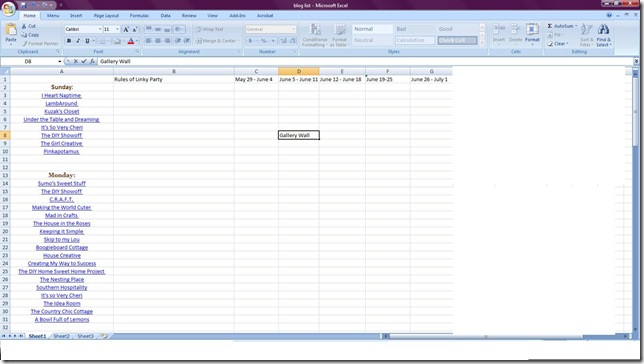Open the Office button menu
The height and width of the screenshot is (364, 644).
[9, 8]
